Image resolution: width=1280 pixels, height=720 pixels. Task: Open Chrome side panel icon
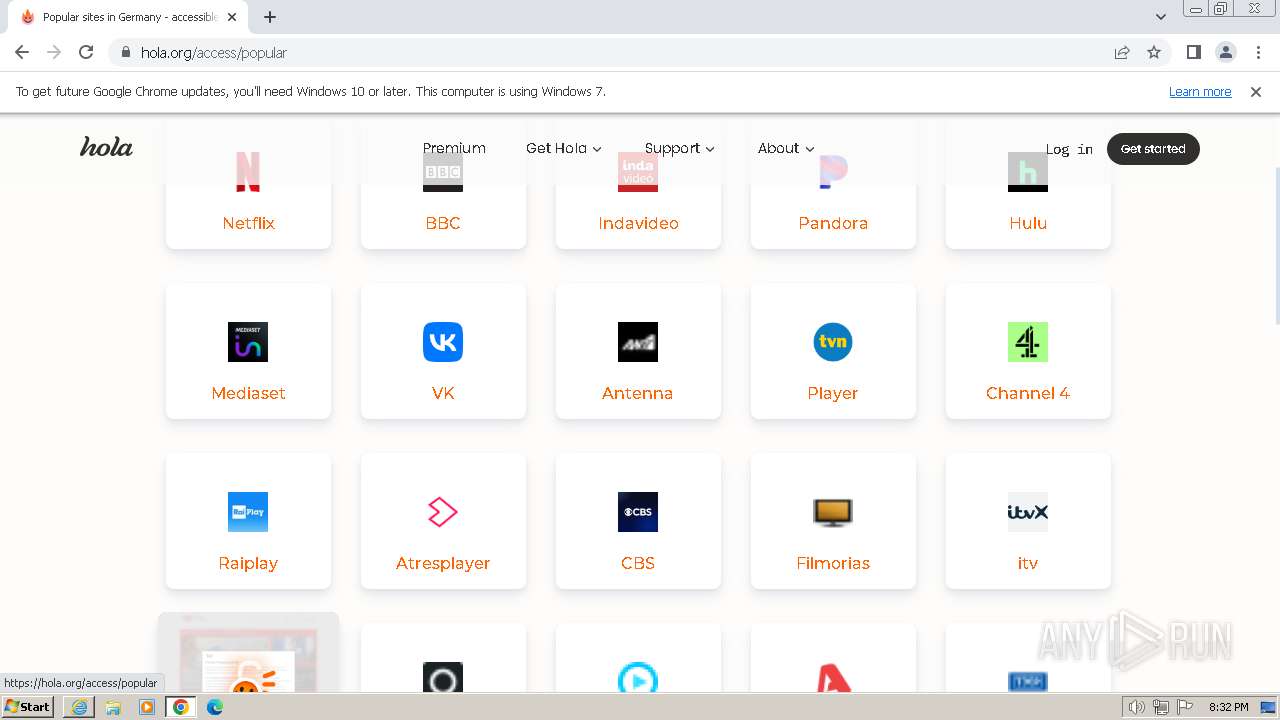1193,52
